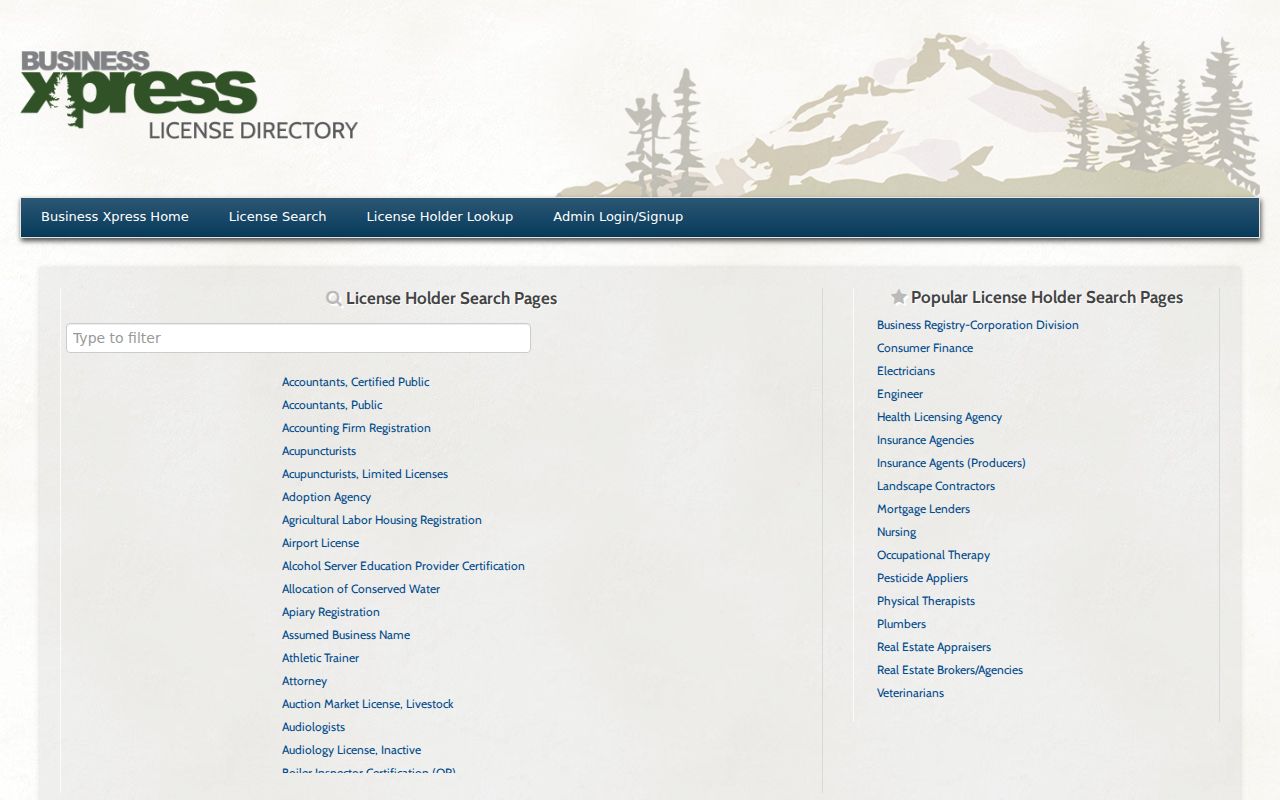Screen dimensions: 1280x800
Task: Select Veterinarians popular link
Action: (x=910, y=693)
